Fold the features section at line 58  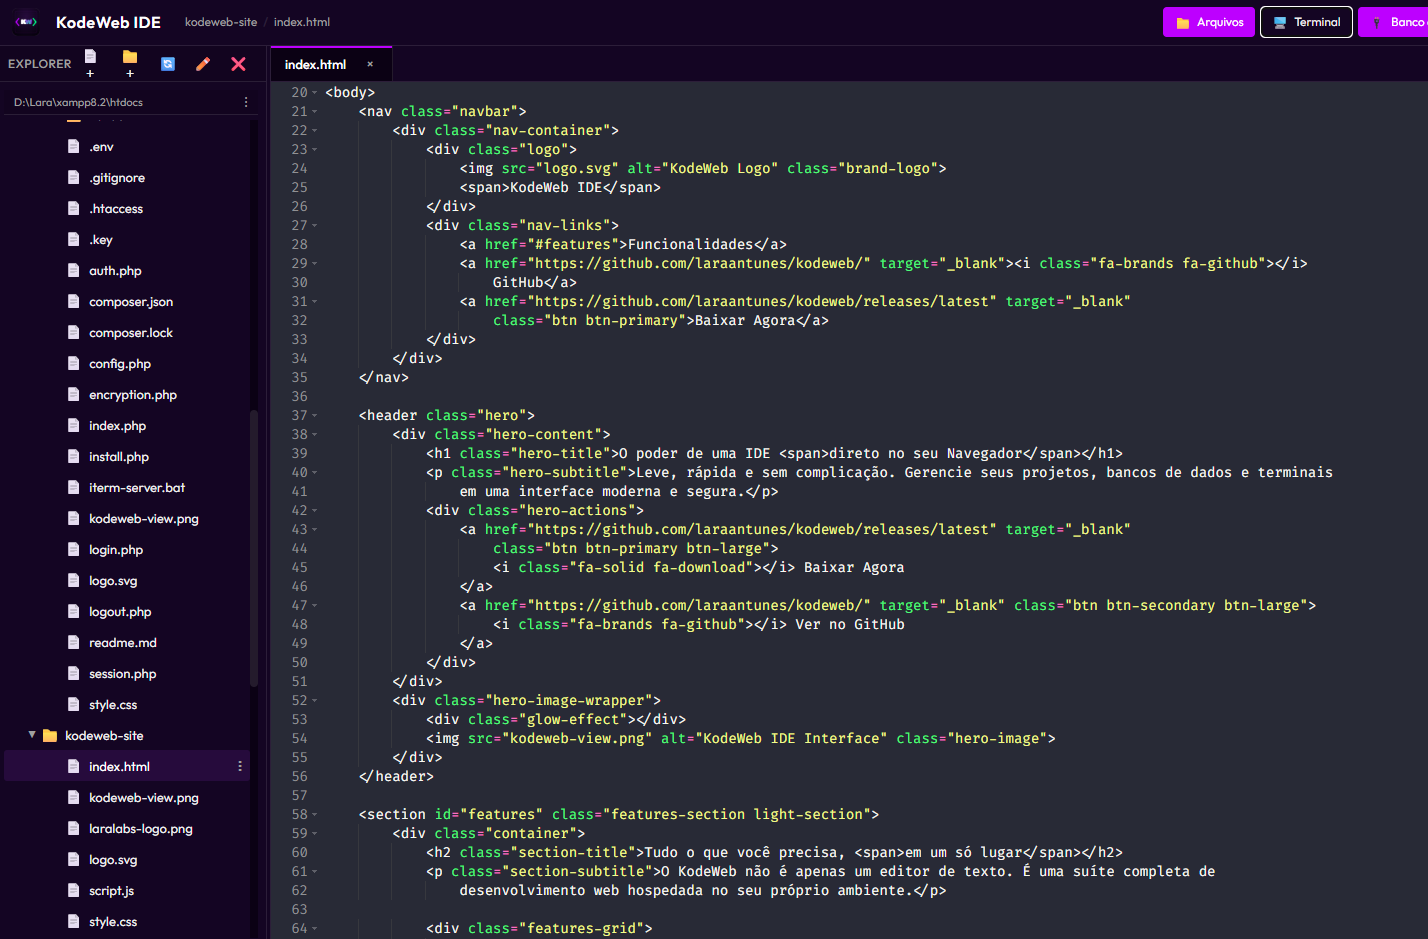[314, 814]
